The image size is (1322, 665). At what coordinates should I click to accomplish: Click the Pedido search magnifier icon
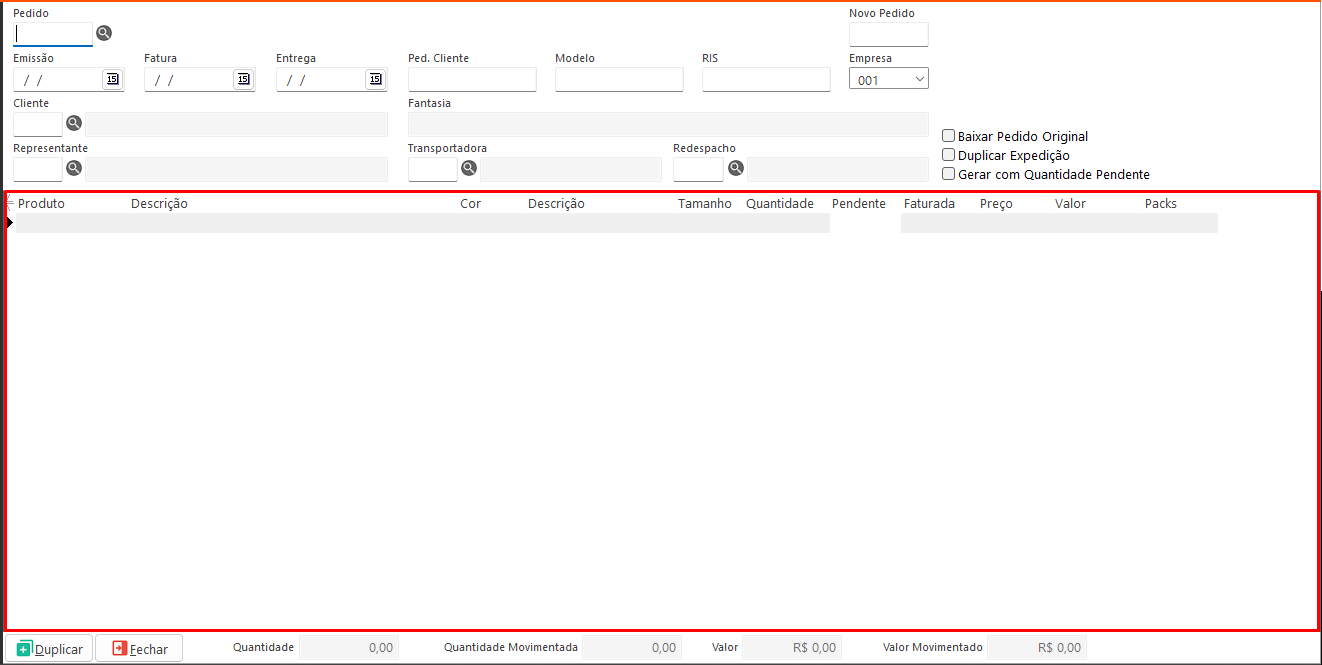point(104,33)
